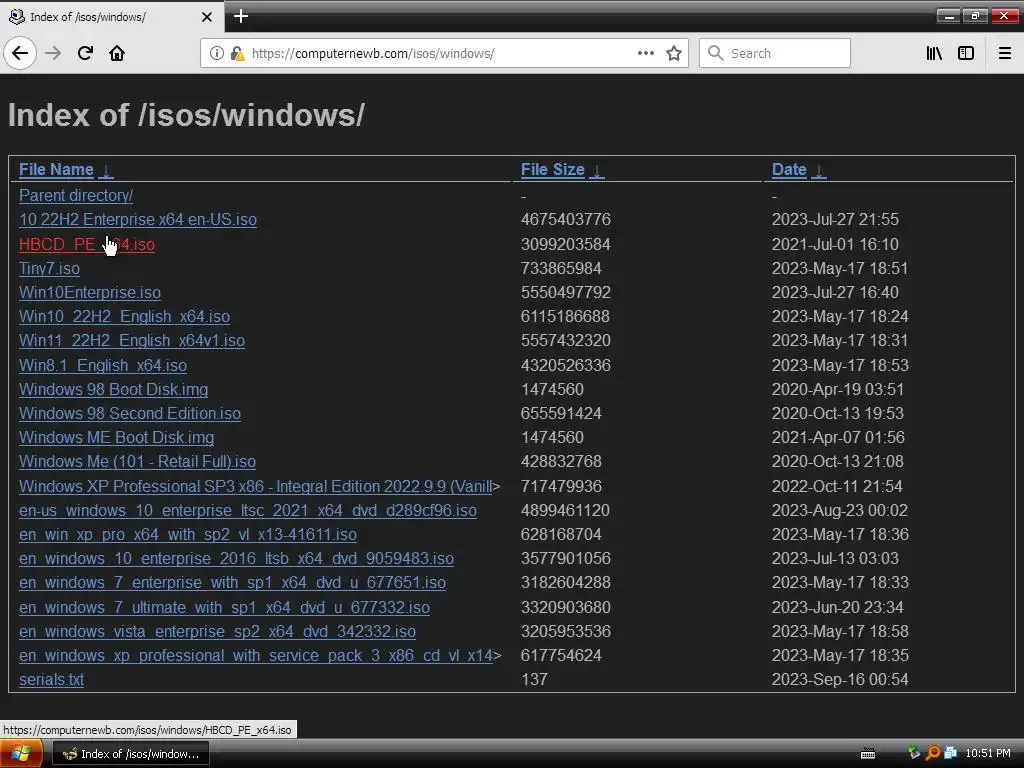Click en_windows_vista_enterprise_sp2 iso link

(x=217, y=632)
